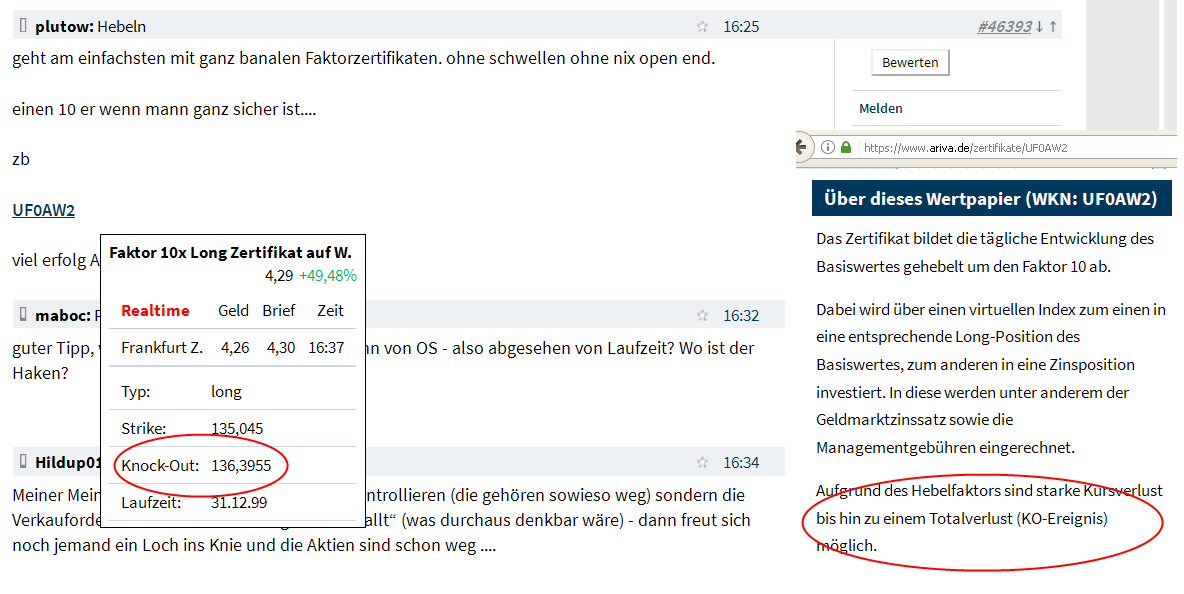1184x594 pixels.
Task: Click the down arrow next to #46393
Action: pyautogui.click(x=1040, y=26)
